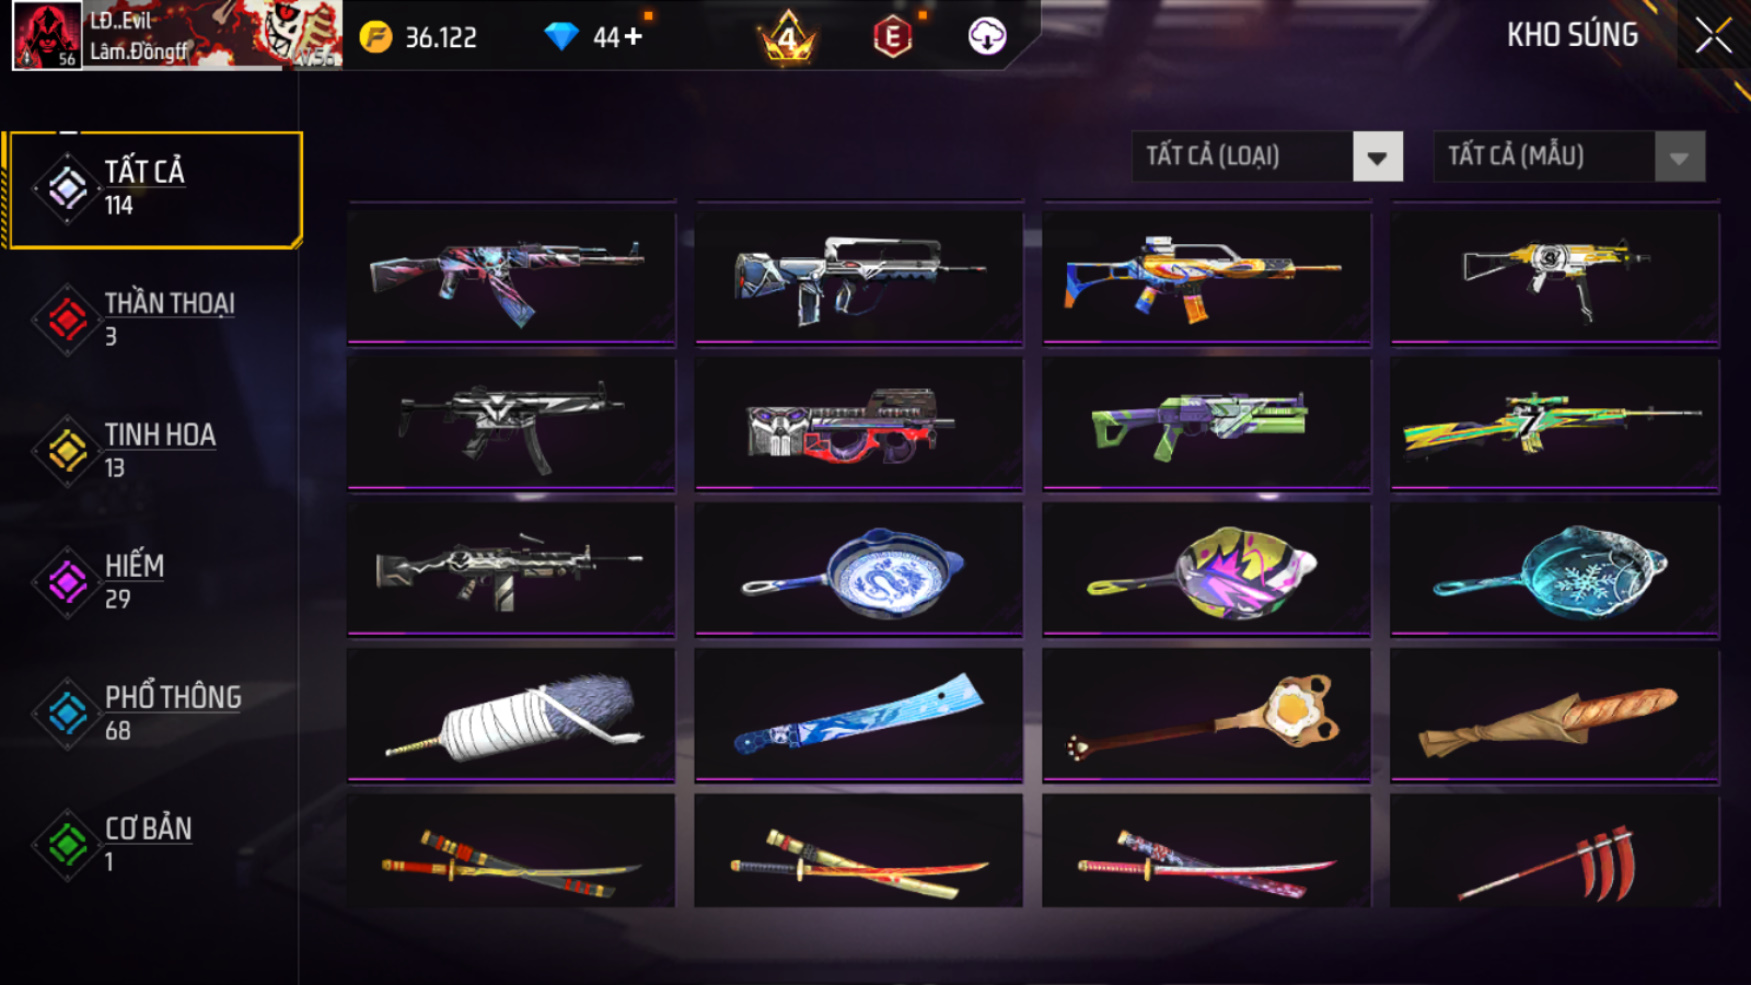Expand the Tất Cả (Loại) dropdown arrow
Screen dimensions: 1751x985
click(1377, 157)
